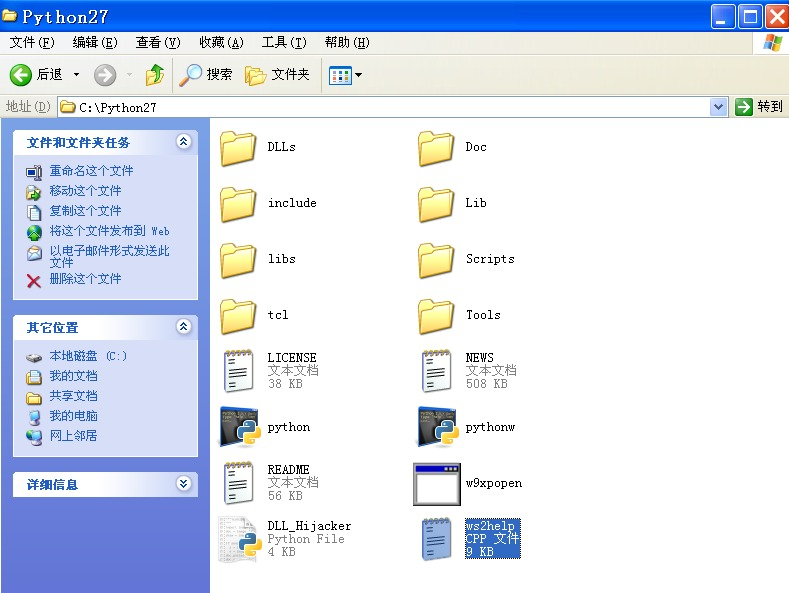
Task: Select the w9xpopen application icon
Action: (x=437, y=484)
